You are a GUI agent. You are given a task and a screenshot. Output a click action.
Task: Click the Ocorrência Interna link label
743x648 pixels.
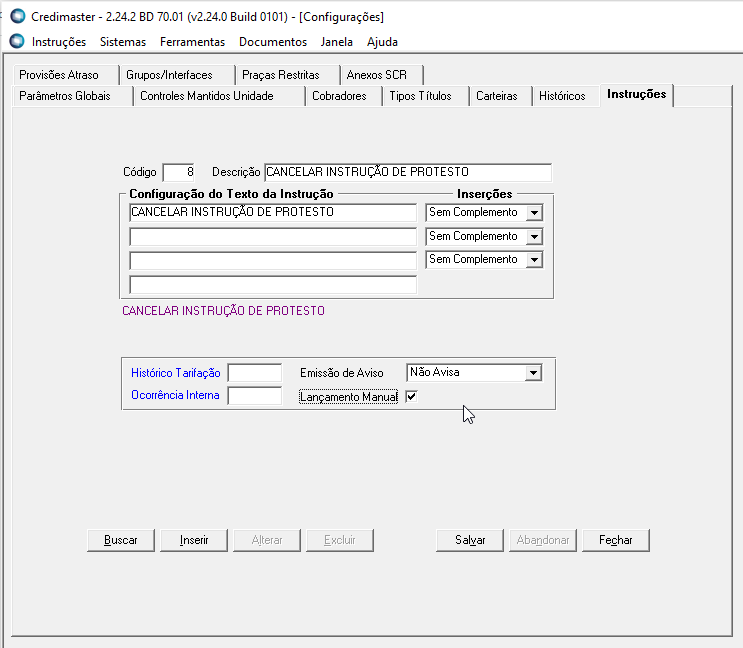pyautogui.click(x=175, y=395)
